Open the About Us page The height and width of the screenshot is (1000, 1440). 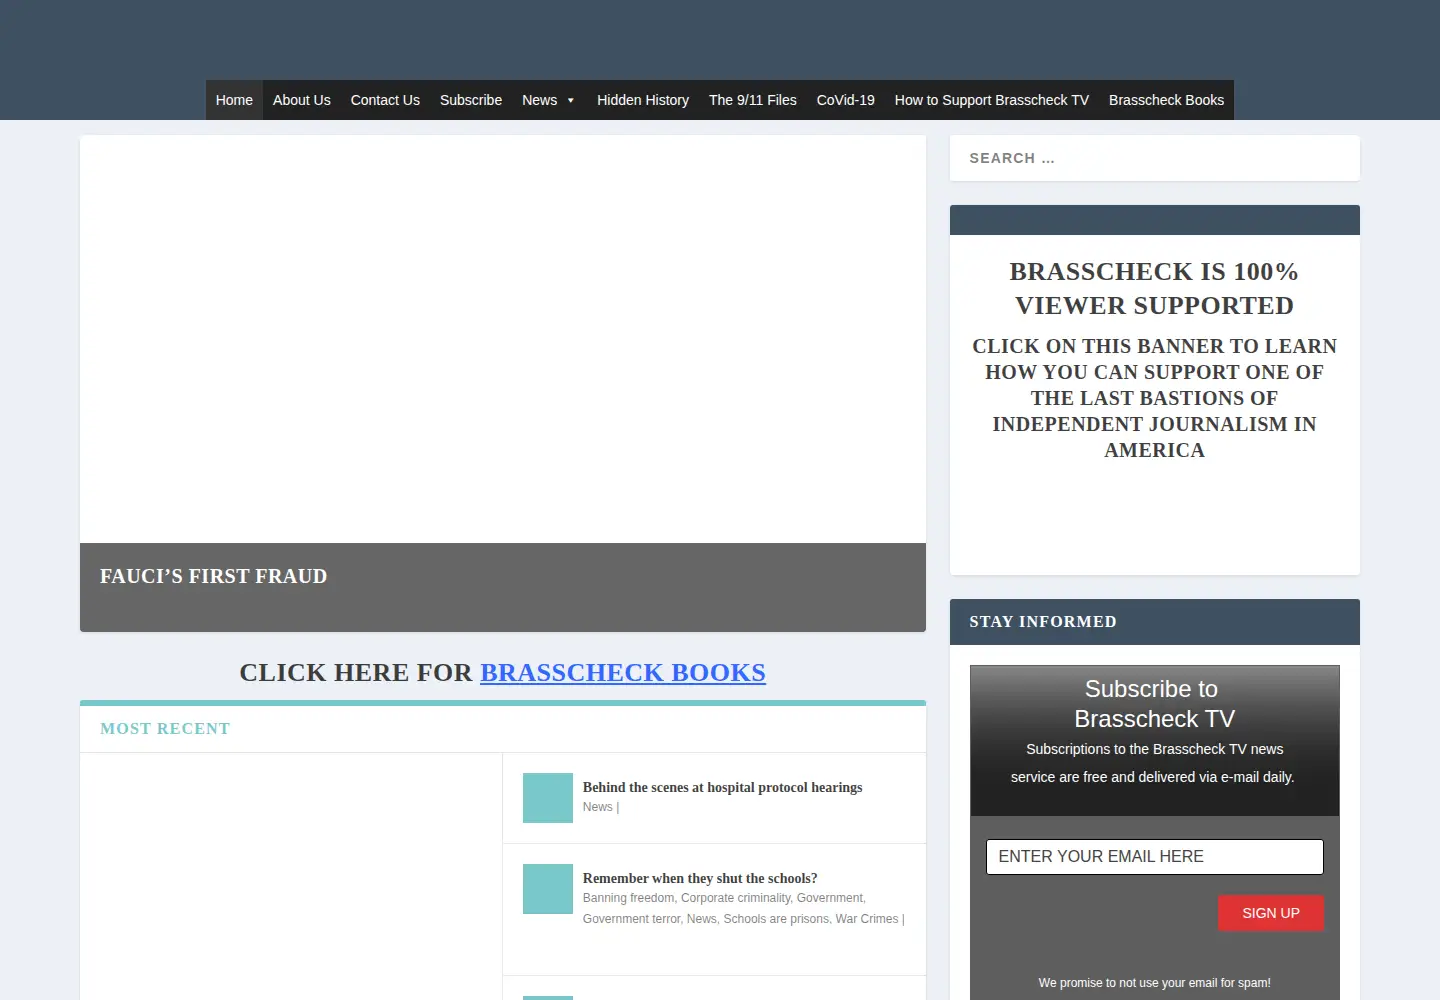(301, 100)
